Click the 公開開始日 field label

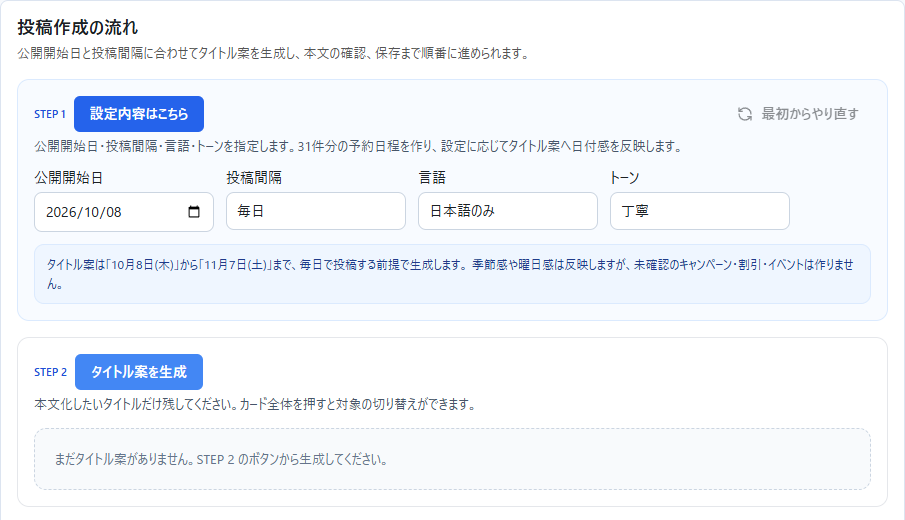pyautogui.click(x=68, y=178)
